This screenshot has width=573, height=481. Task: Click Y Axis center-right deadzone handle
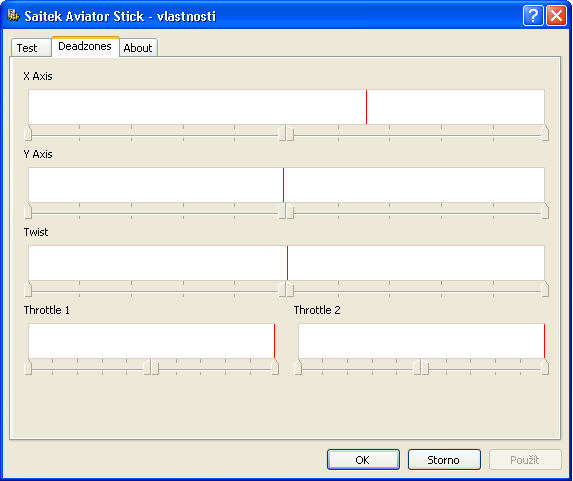click(290, 211)
